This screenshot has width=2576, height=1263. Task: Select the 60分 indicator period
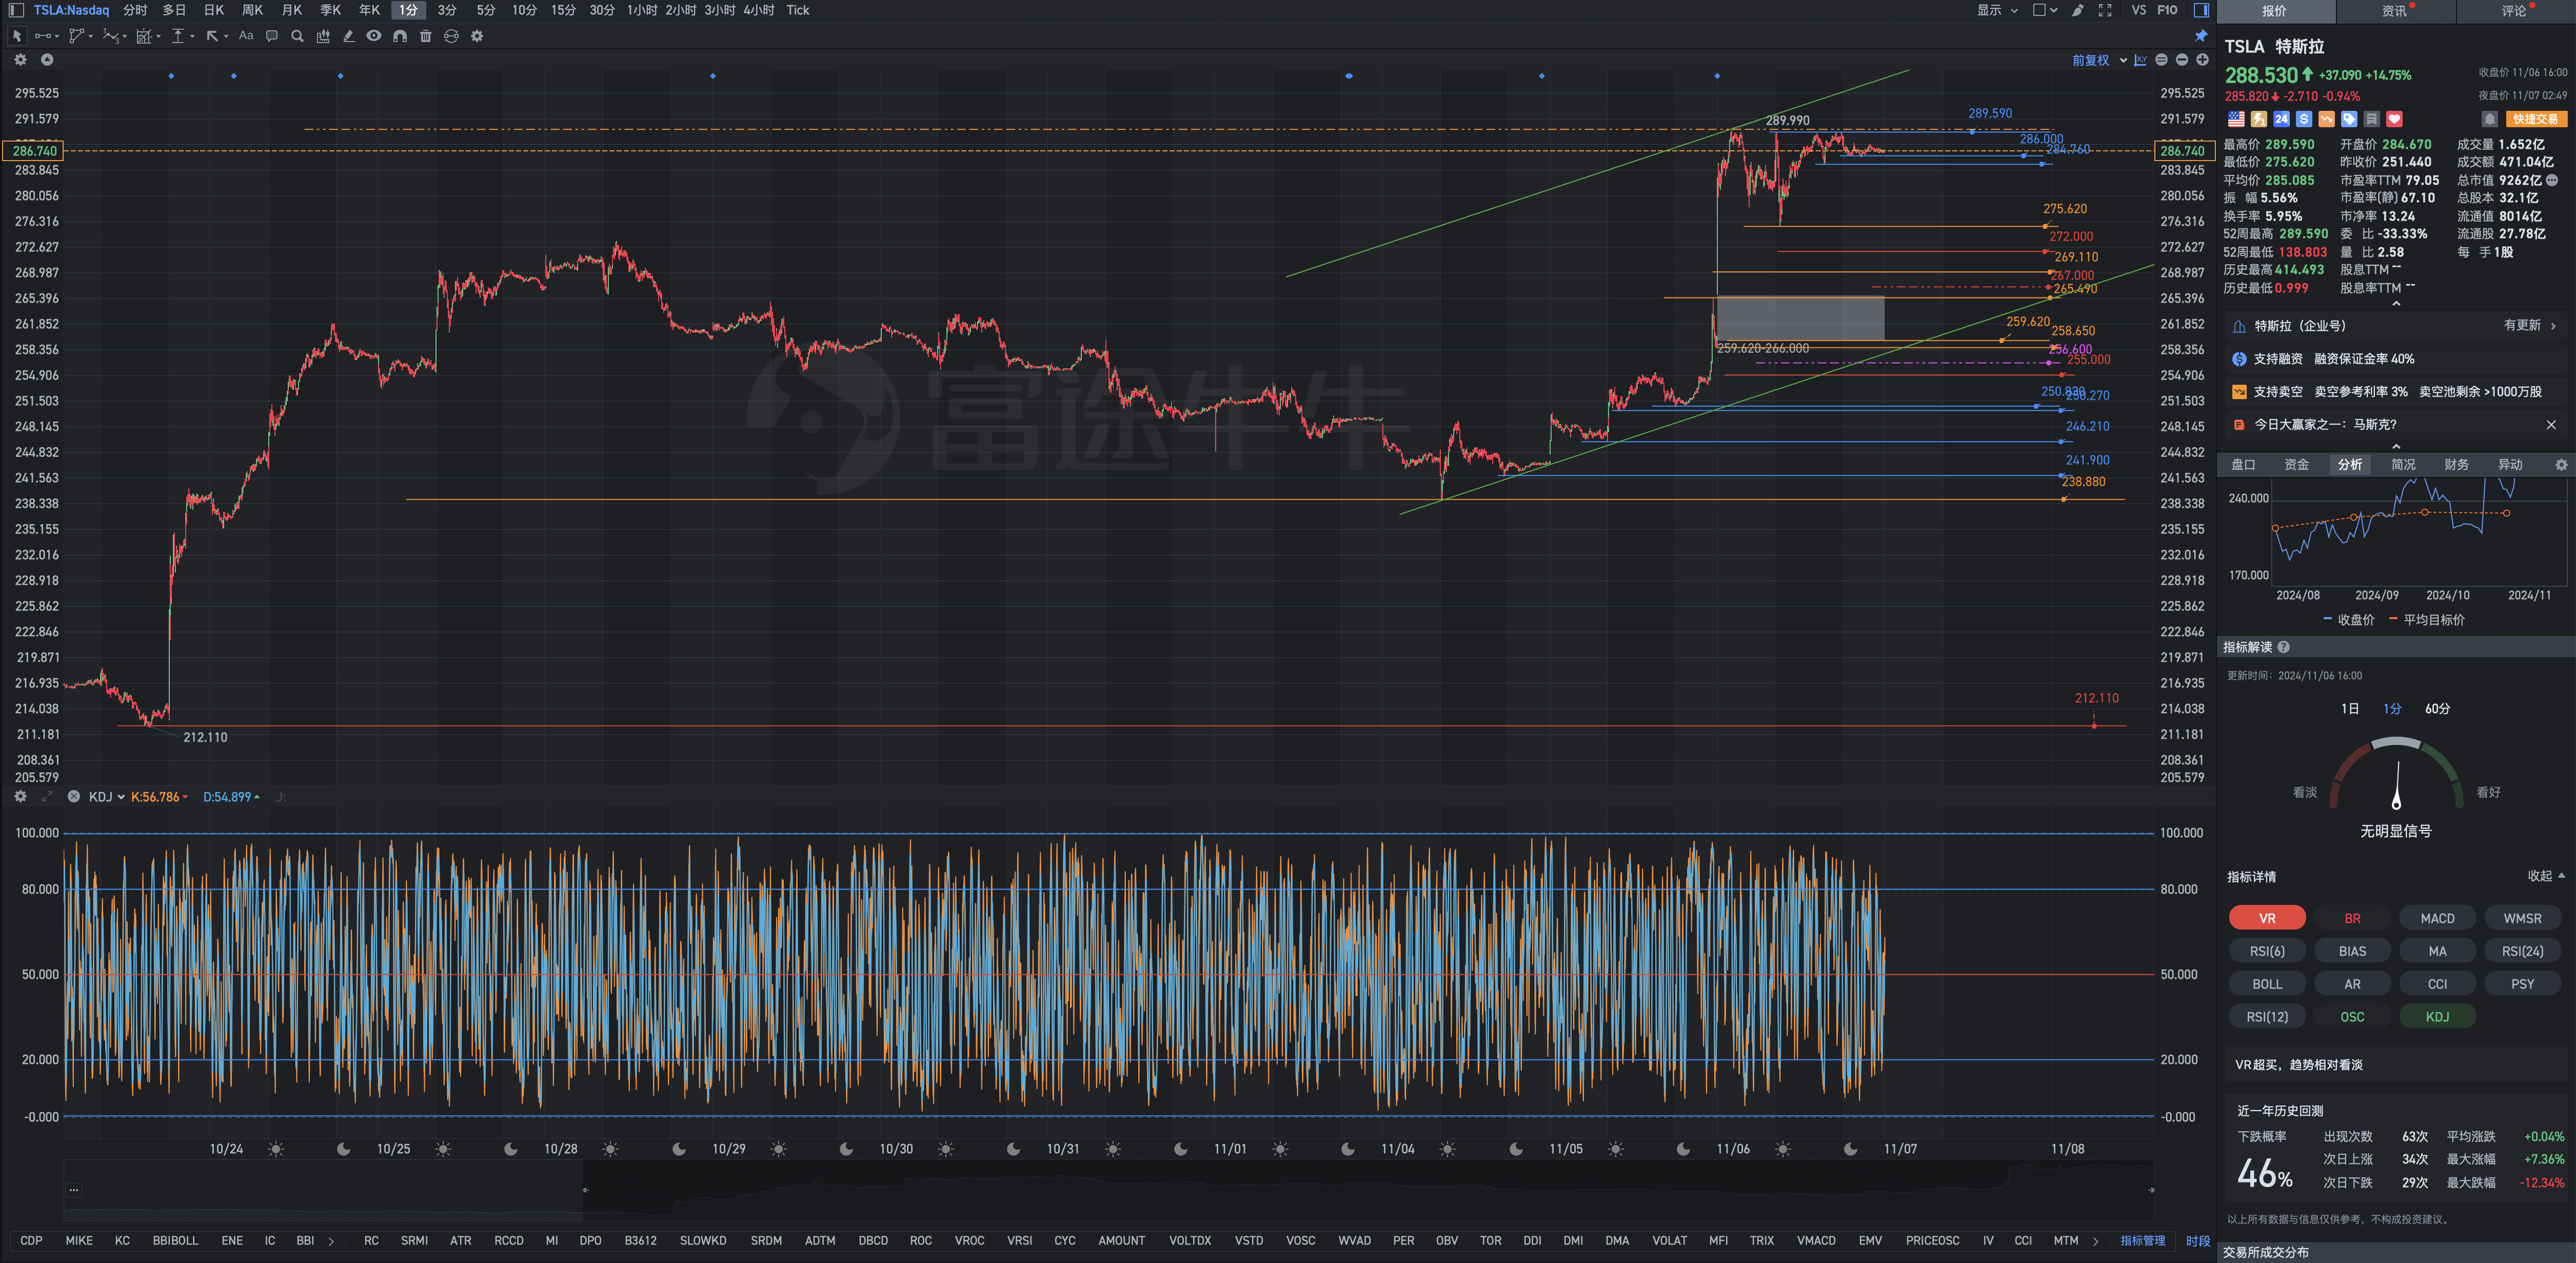tap(2437, 709)
